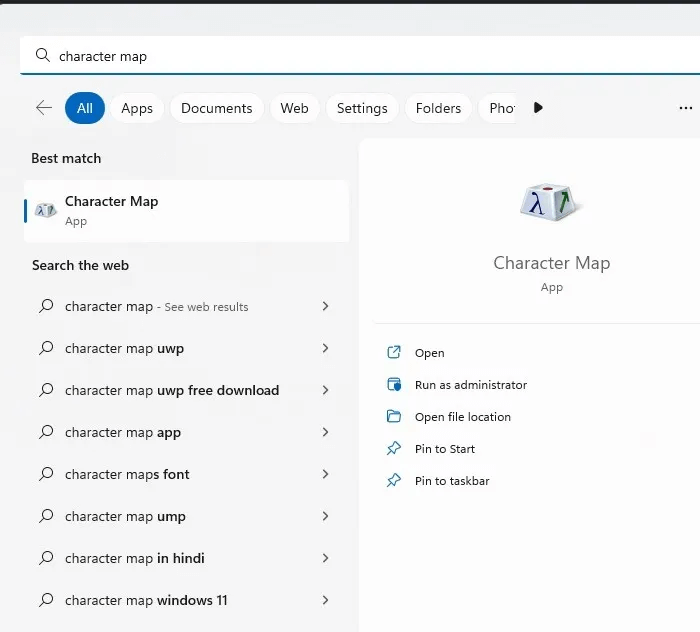Viewport: 700px width, 632px height.
Task: Click the search icon beside 'character maps font'
Action: (46, 474)
